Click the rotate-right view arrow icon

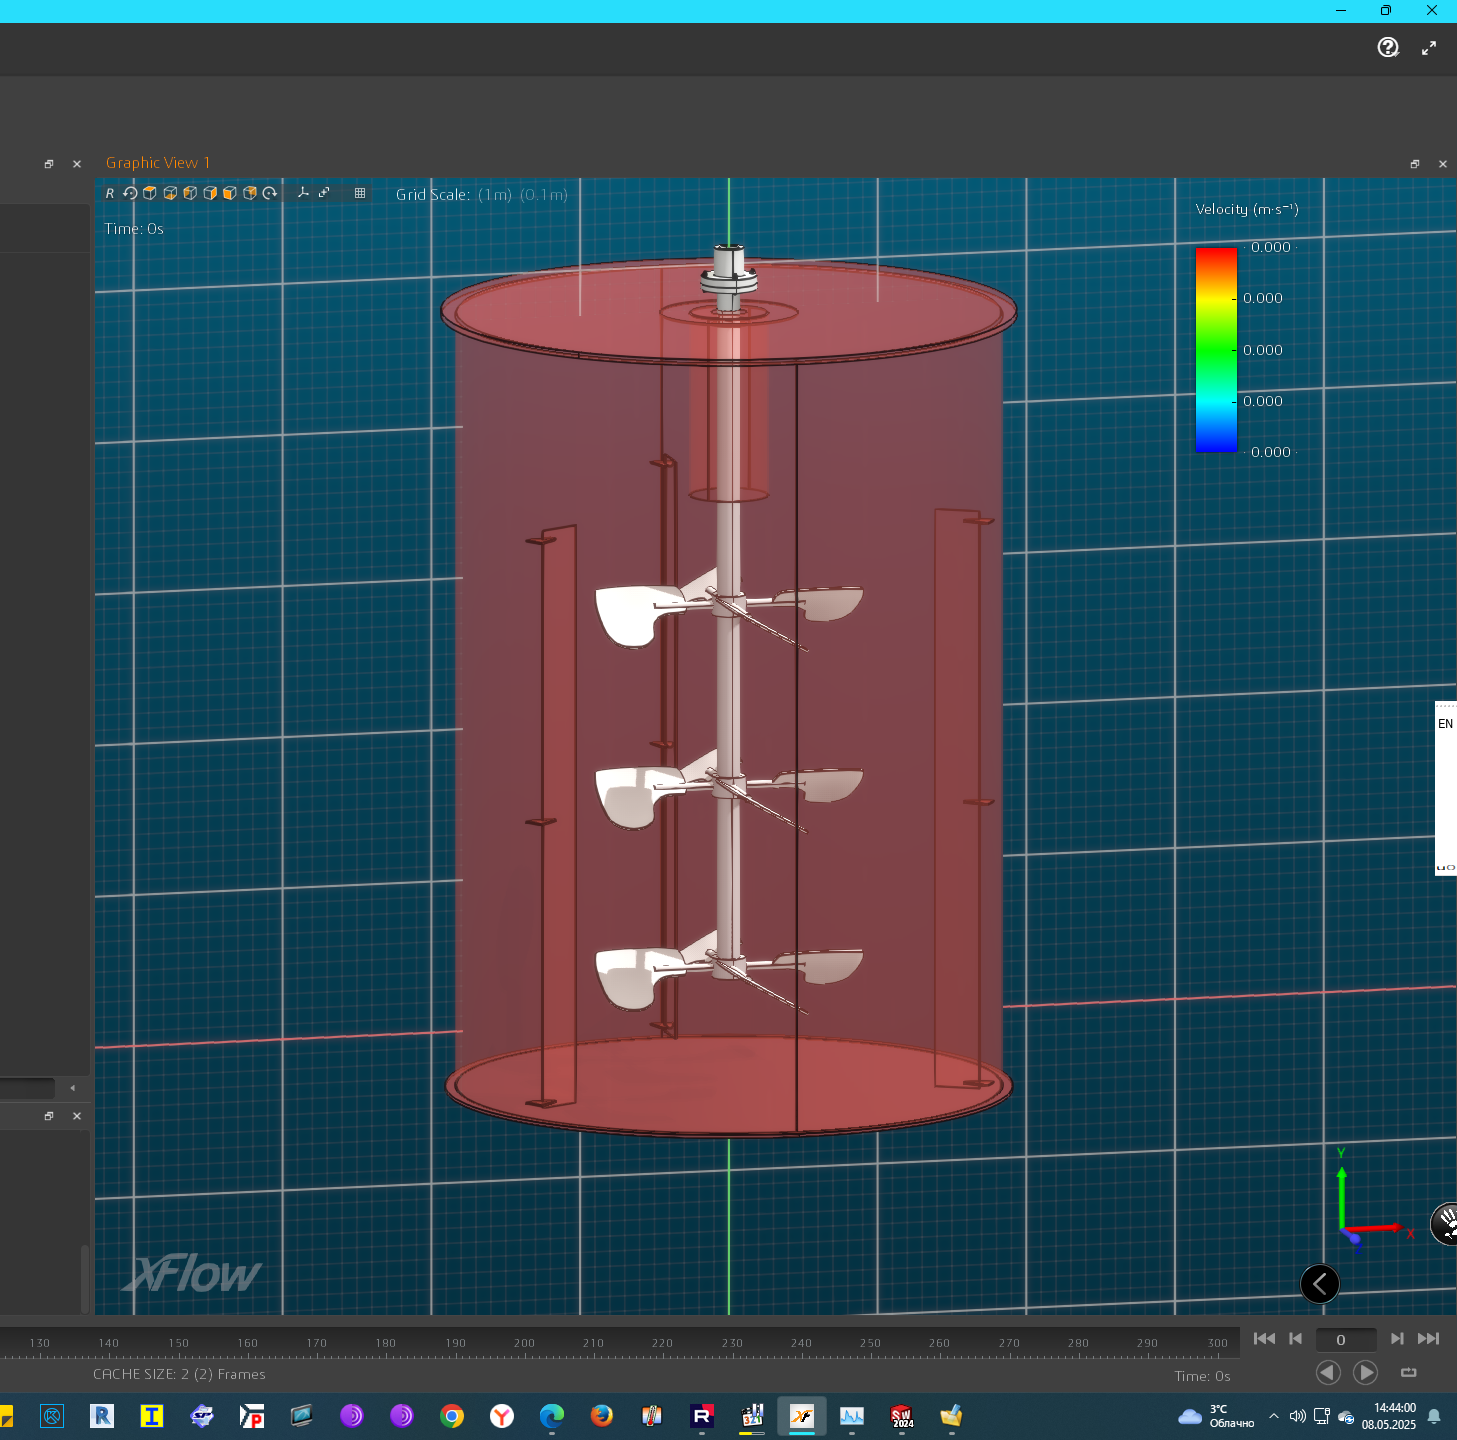tap(270, 194)
